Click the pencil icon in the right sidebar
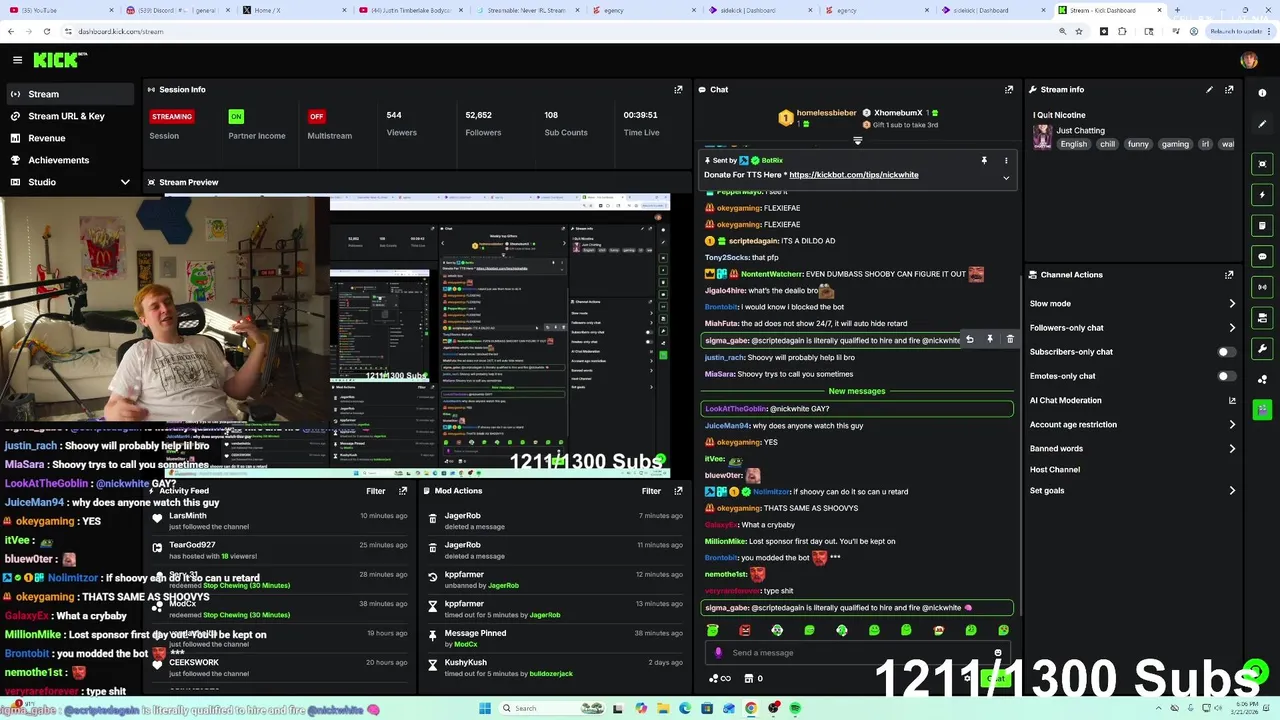Image resolution: width=1280 pixels, height=720 pixels. 1262,124
